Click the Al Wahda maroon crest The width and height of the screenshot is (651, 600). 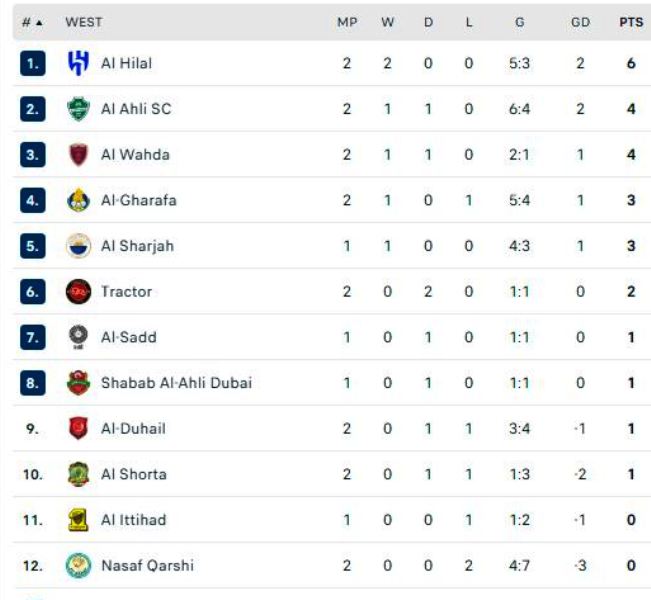pyautogui.click(x=78, y=155)
